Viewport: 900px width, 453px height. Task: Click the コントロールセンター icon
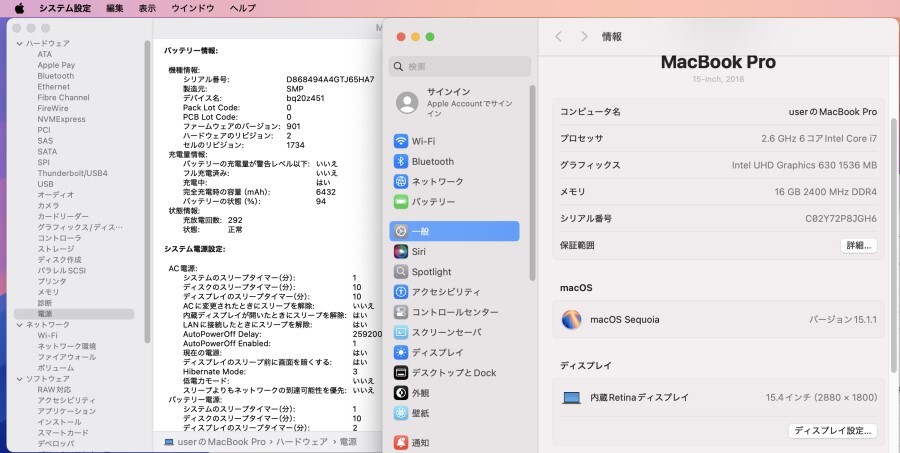point(401,312)
